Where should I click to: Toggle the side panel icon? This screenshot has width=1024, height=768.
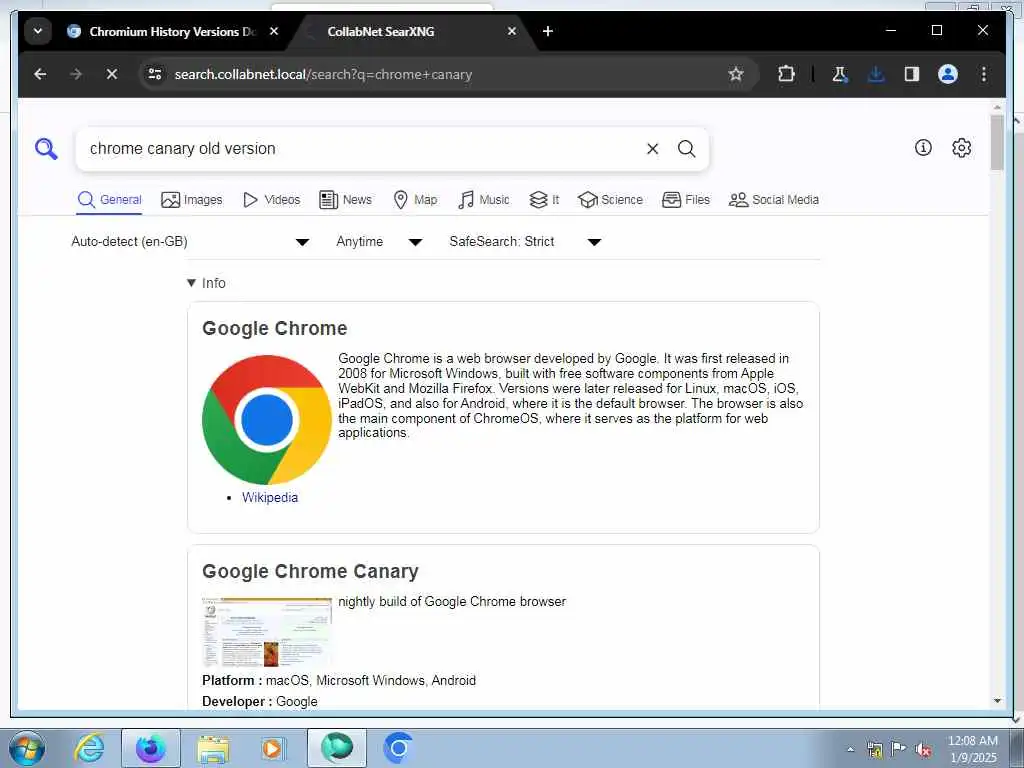tap(912, 74)
